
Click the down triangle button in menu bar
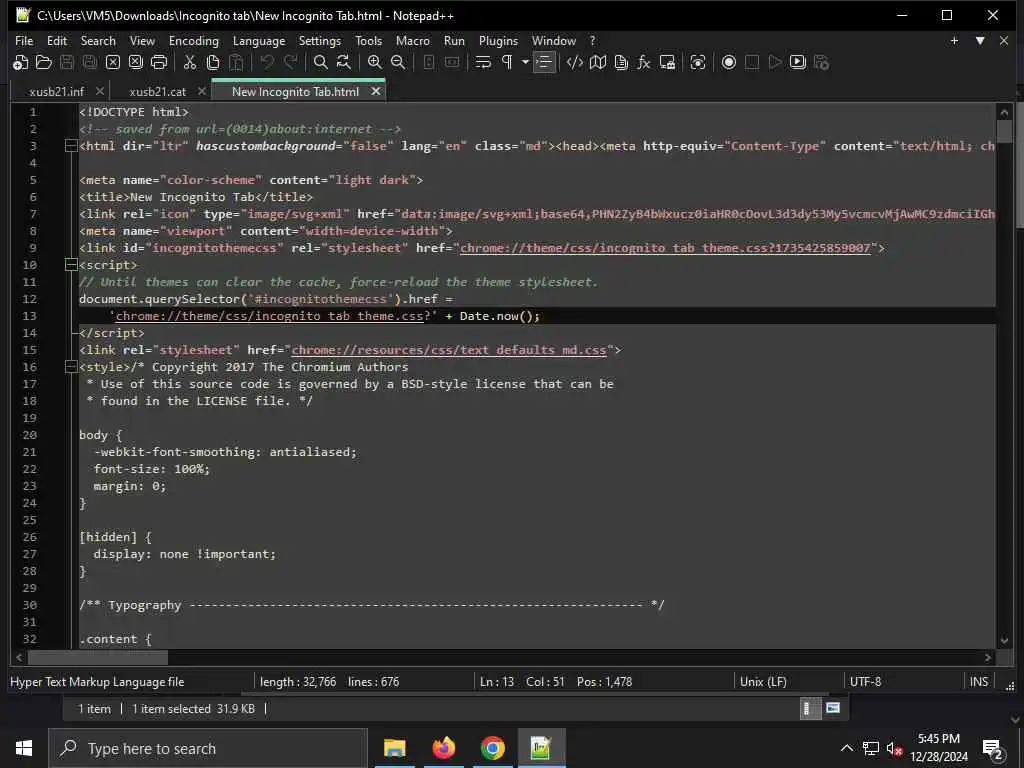click(980, 40)
